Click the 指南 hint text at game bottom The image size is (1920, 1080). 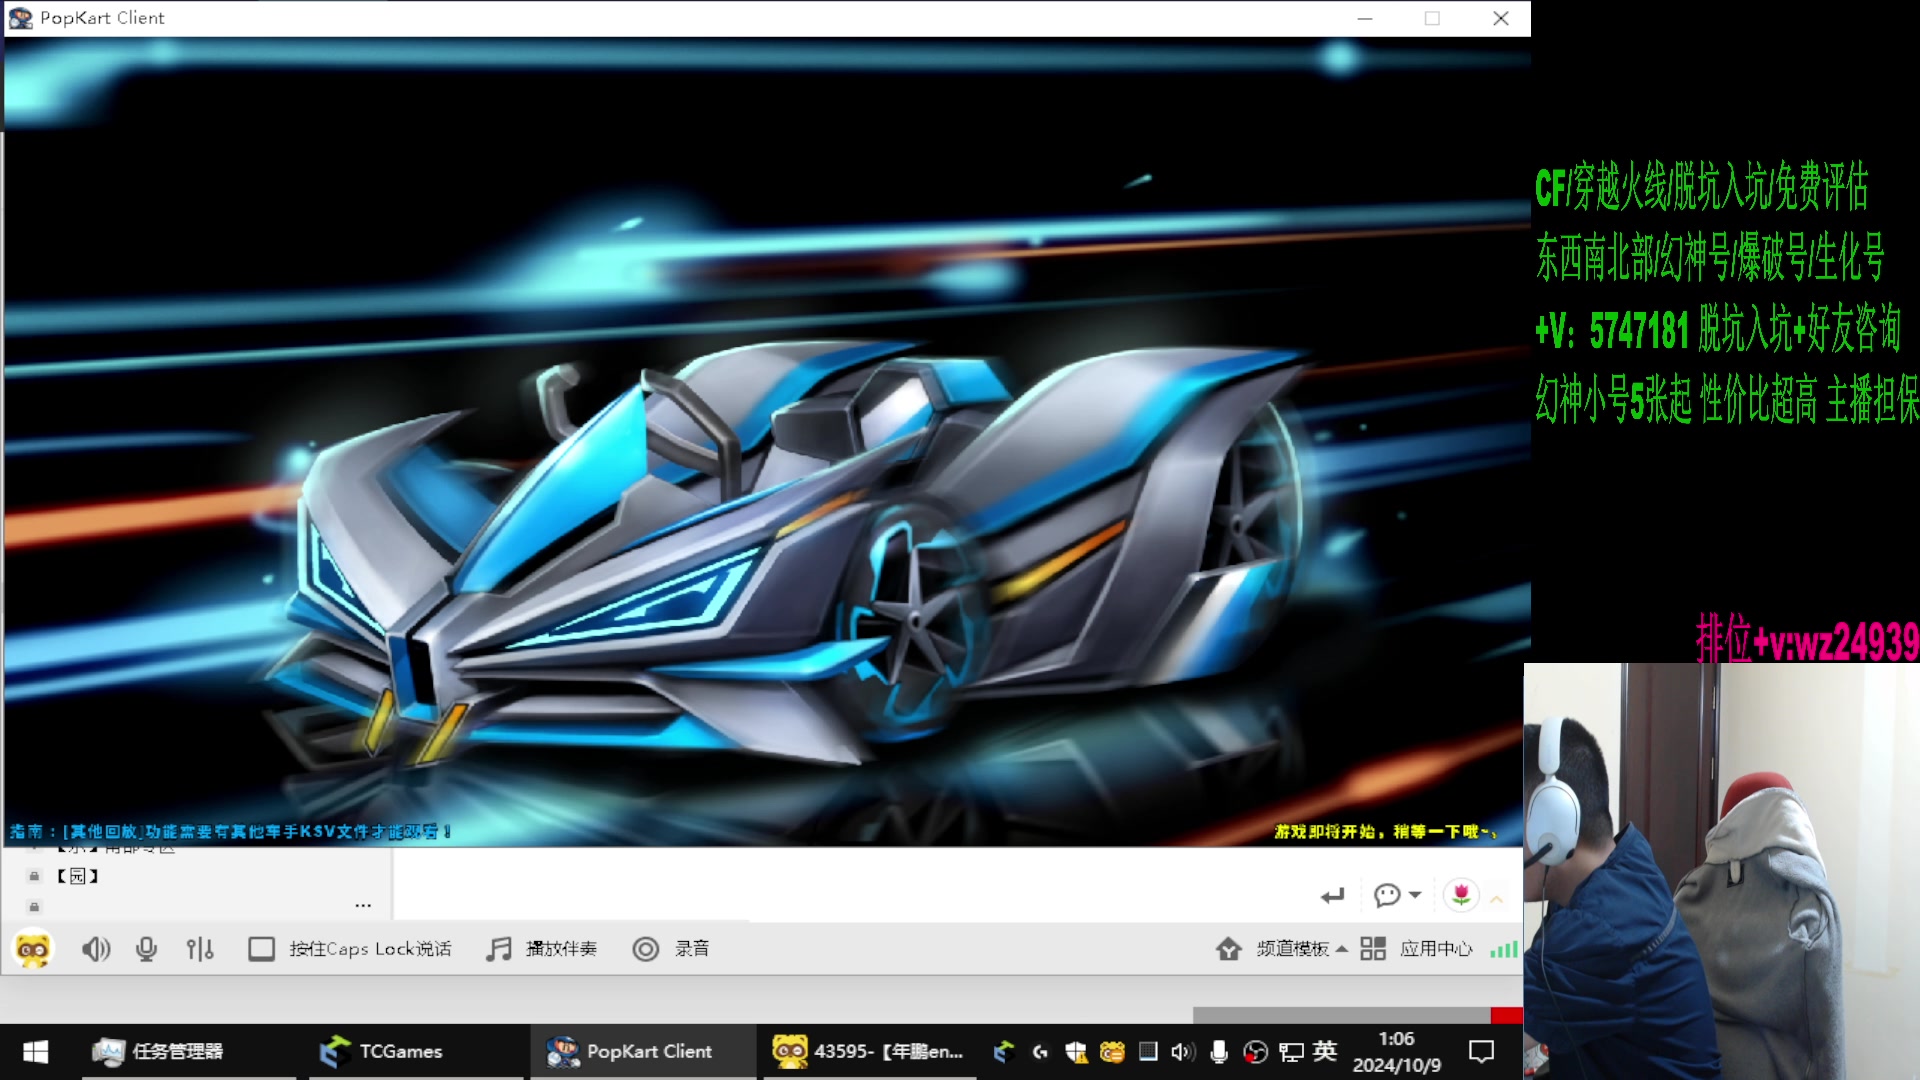[231, 831]
